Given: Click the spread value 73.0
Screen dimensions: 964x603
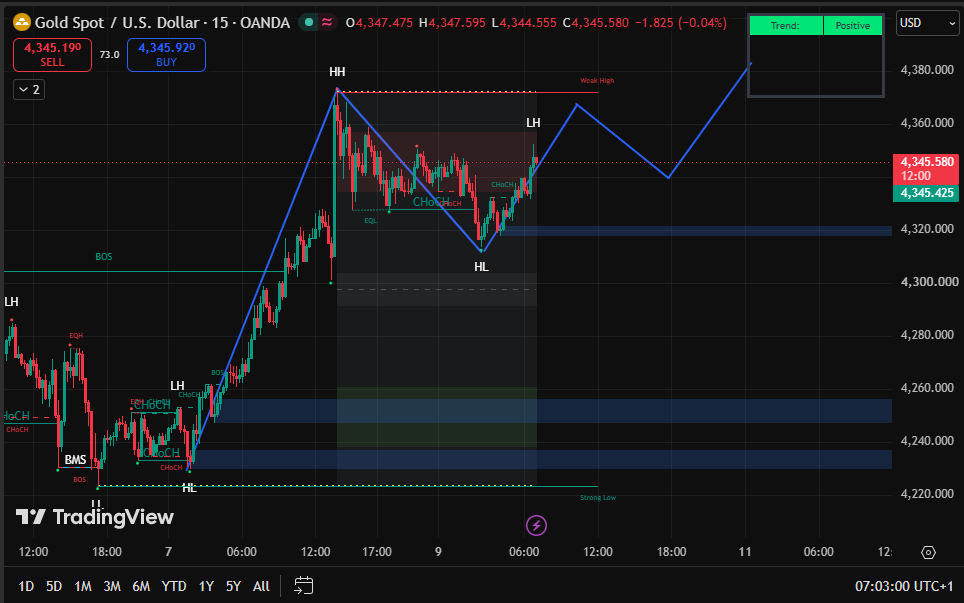Looking at the screenshot, I should tap(109, 55).
